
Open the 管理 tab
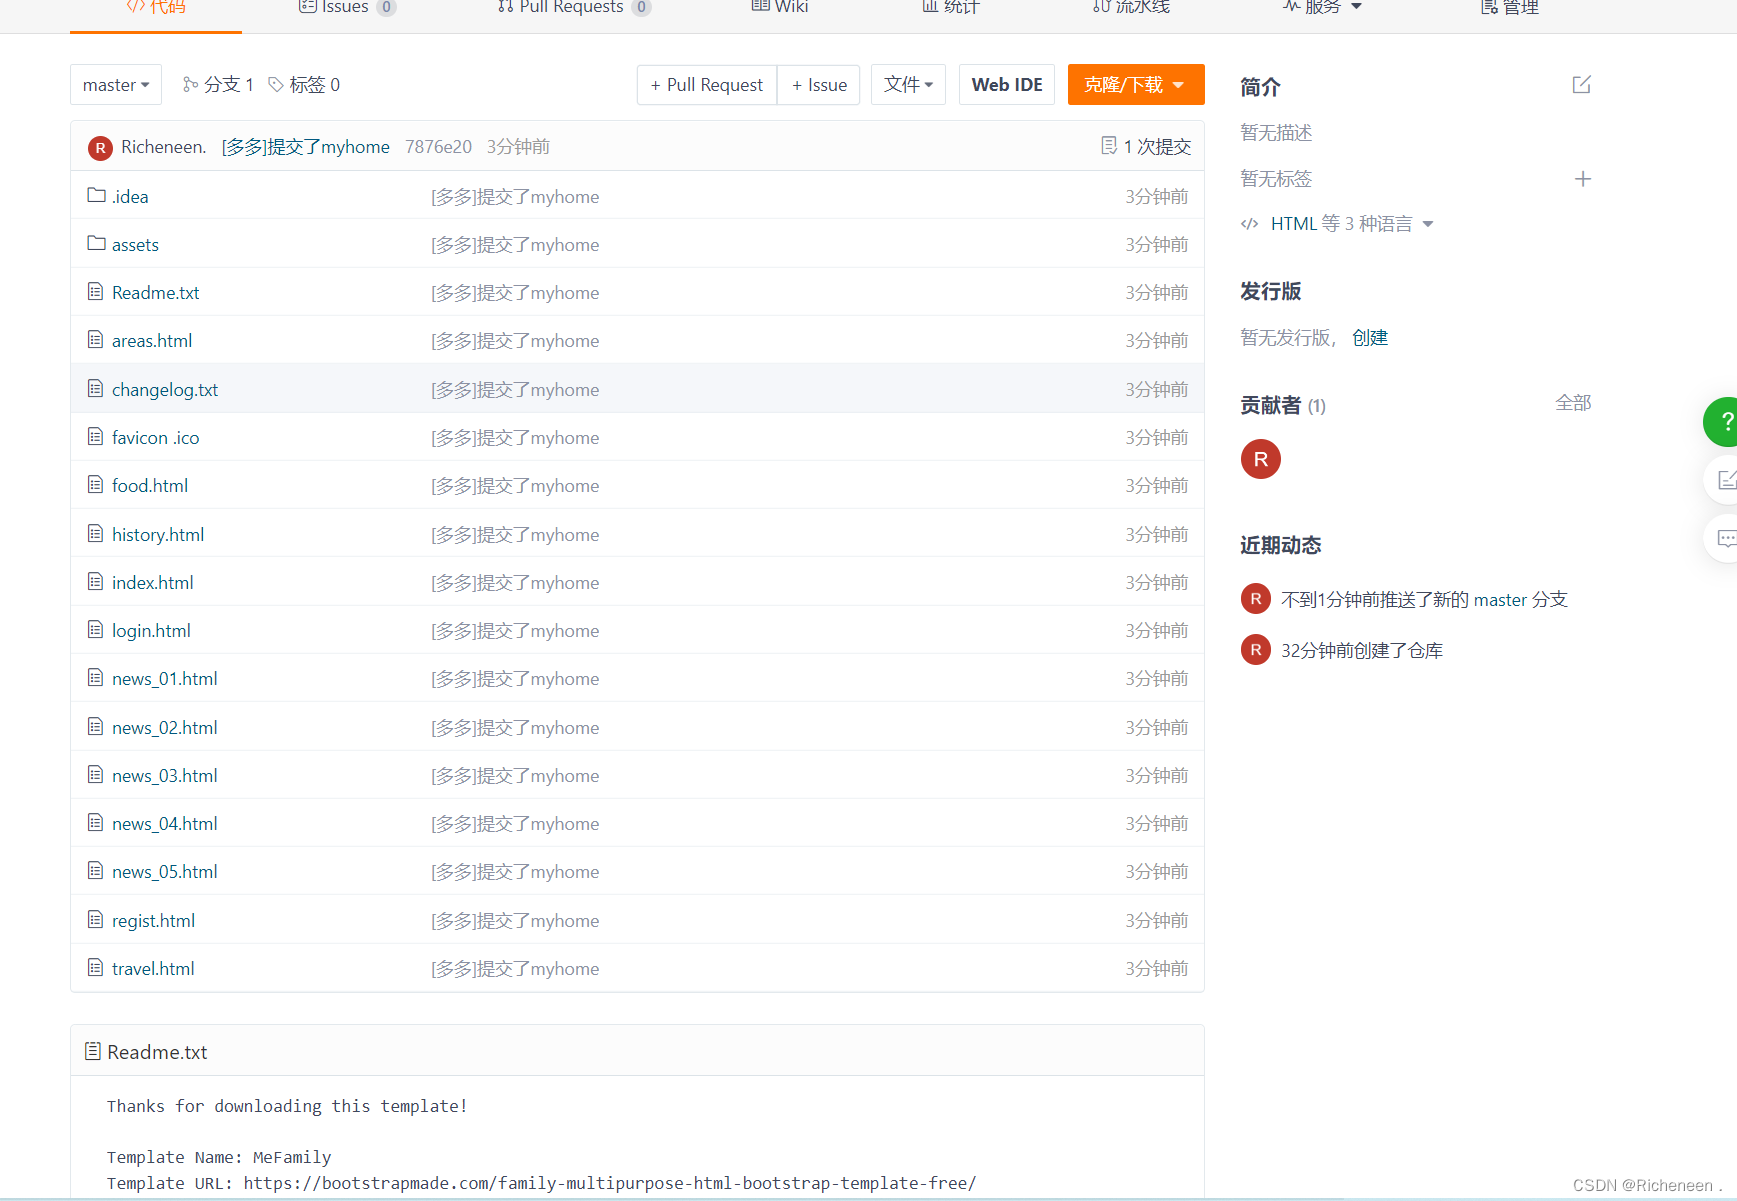(1509, 8)
